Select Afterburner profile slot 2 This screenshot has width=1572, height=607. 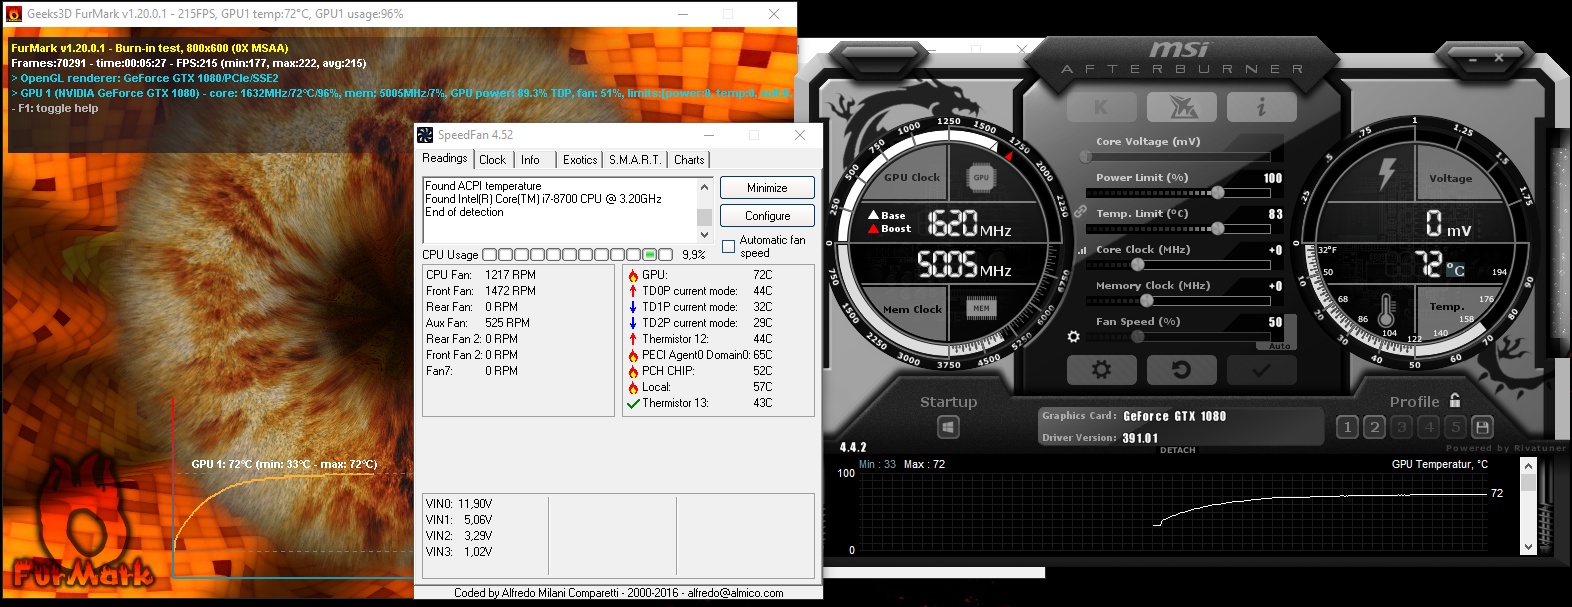pyautogui.click(x=1374, y=427)
